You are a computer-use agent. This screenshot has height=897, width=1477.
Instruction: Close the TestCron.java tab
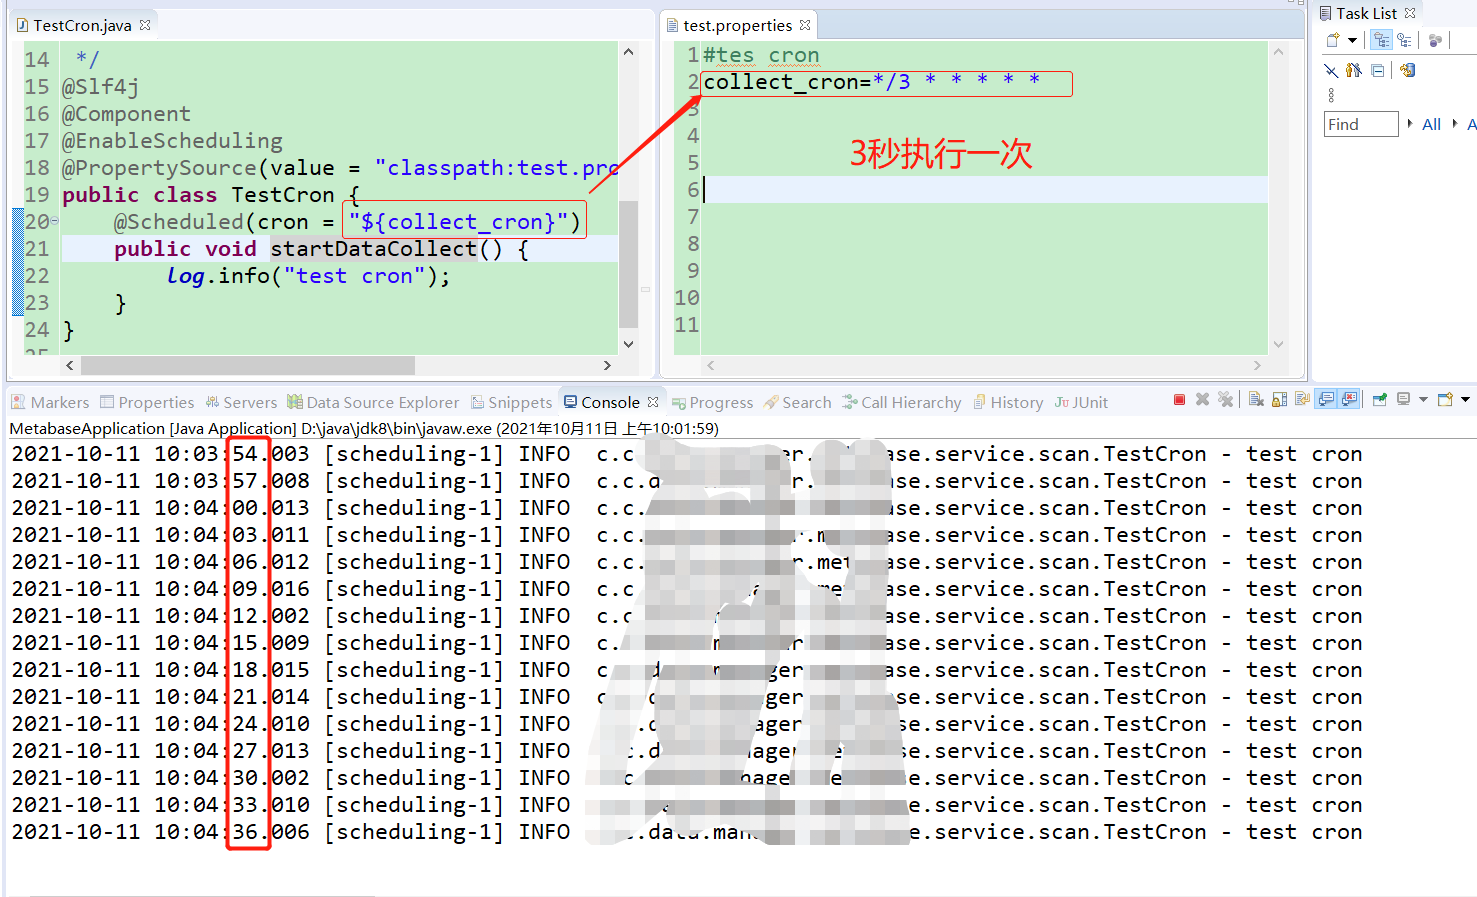click(145, 25)
